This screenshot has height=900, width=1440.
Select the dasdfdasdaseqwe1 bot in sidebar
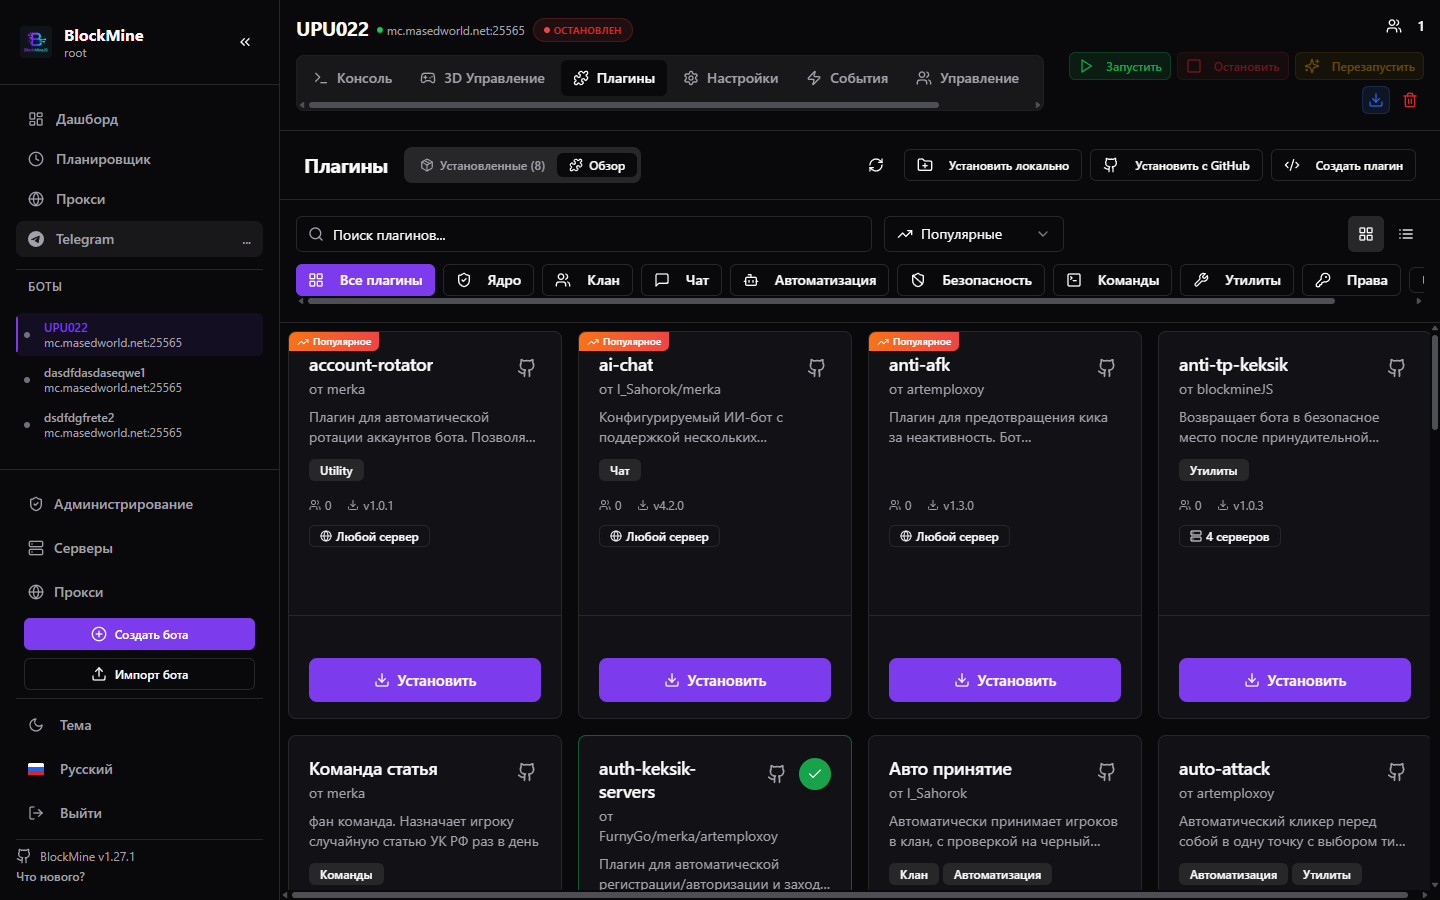point(139,380)
